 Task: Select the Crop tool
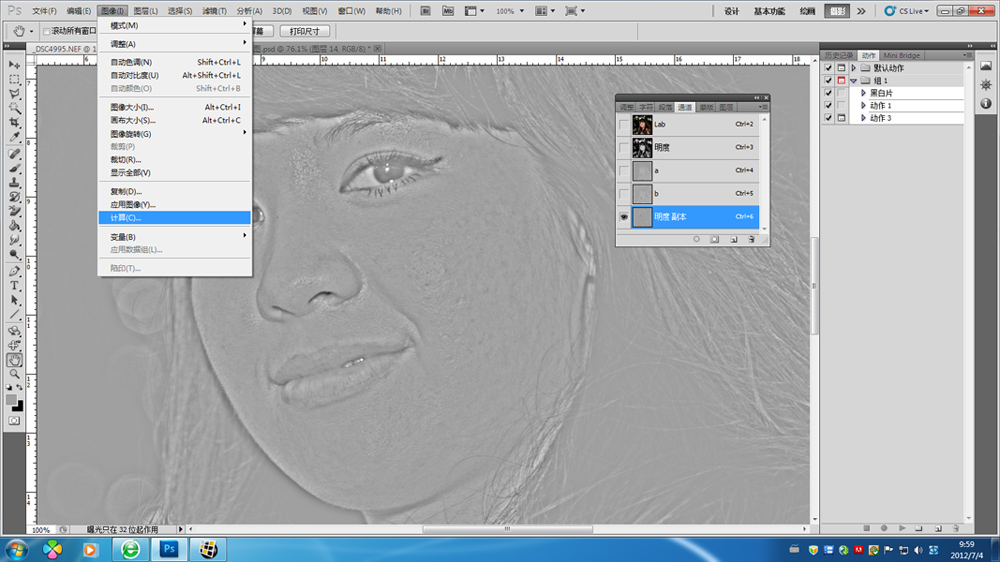pyautogui.click(x=15, y=121)
